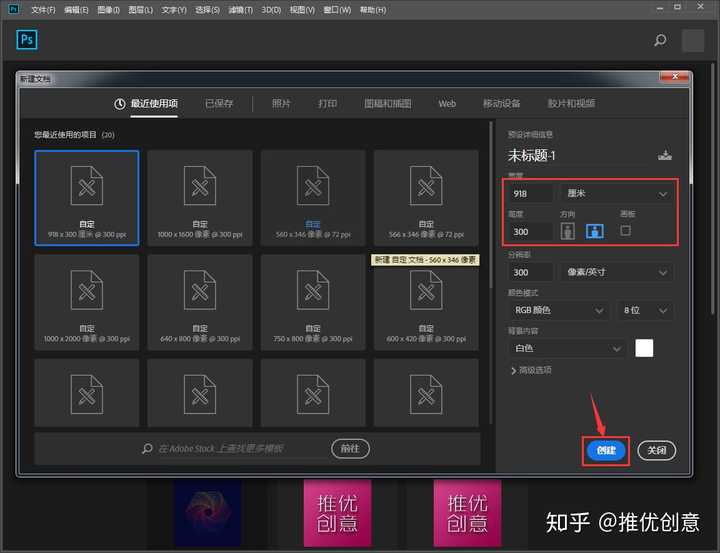
Task: Open the 帮助(H) menu
Action: pyautogui.click(x=373, y=10)
